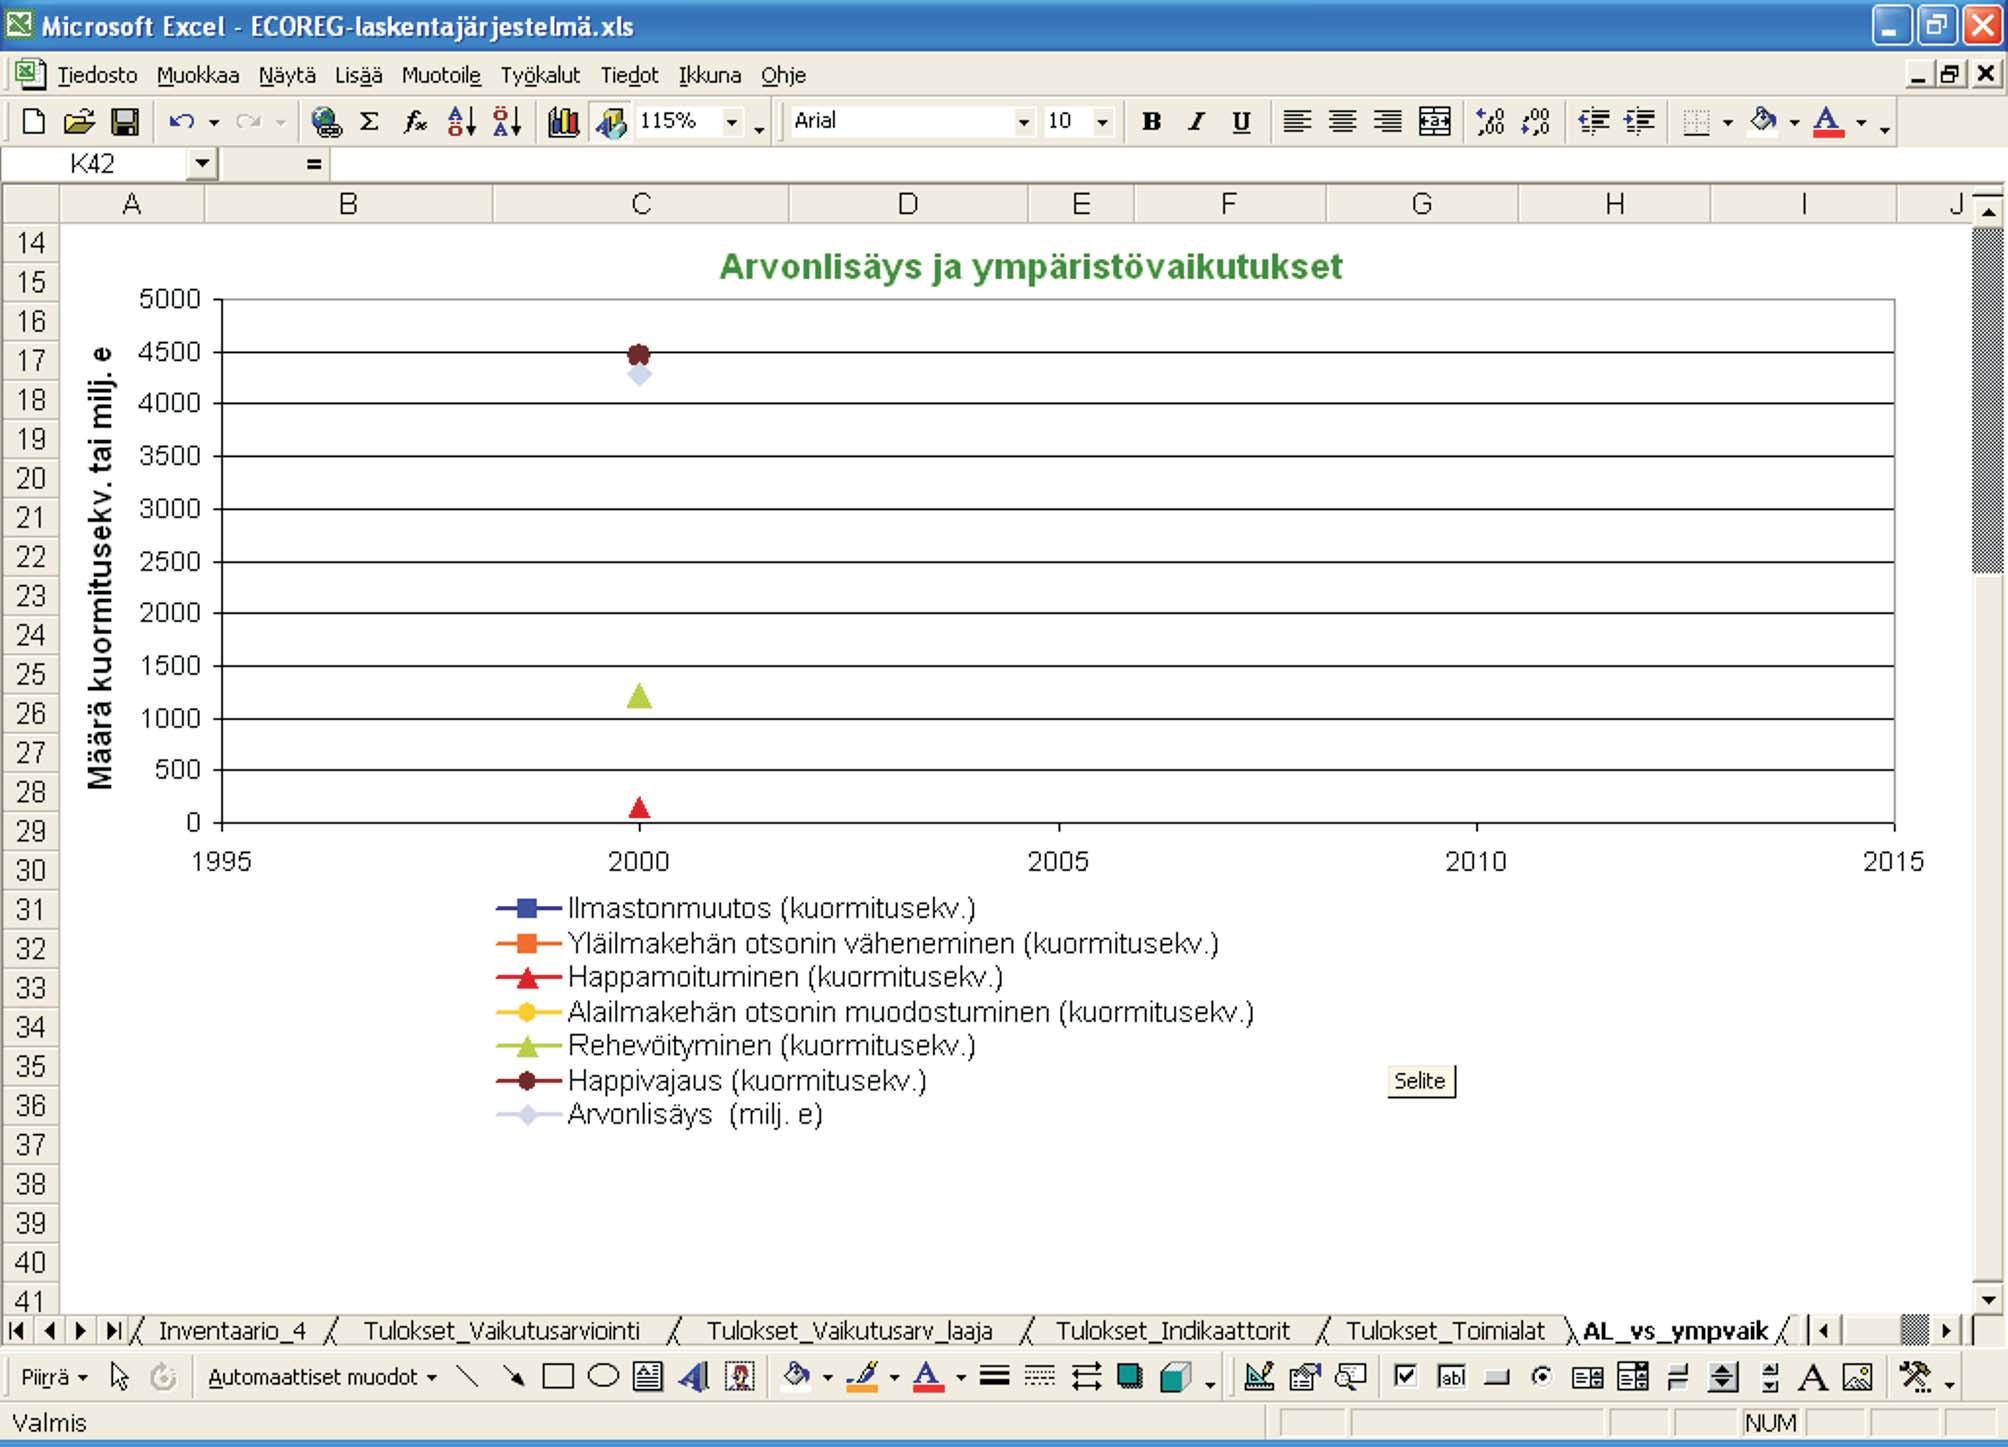
Task: Undo the last action
Action: click(x=181, y=122)
